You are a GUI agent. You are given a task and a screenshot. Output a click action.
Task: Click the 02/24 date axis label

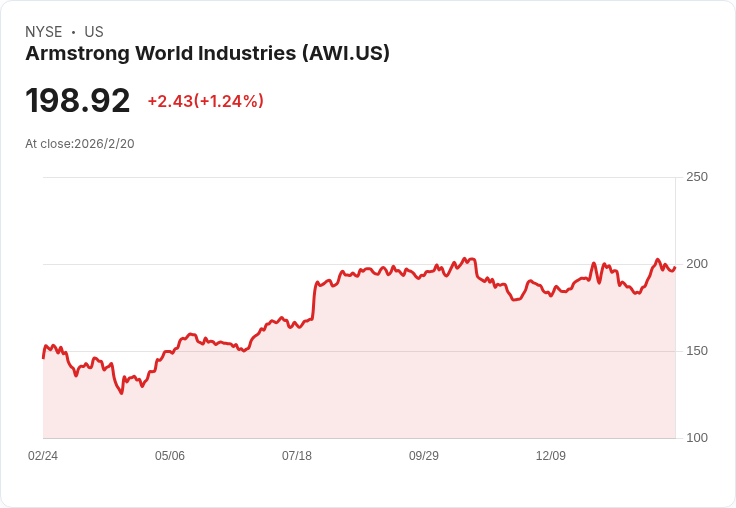tap(43, 456)
